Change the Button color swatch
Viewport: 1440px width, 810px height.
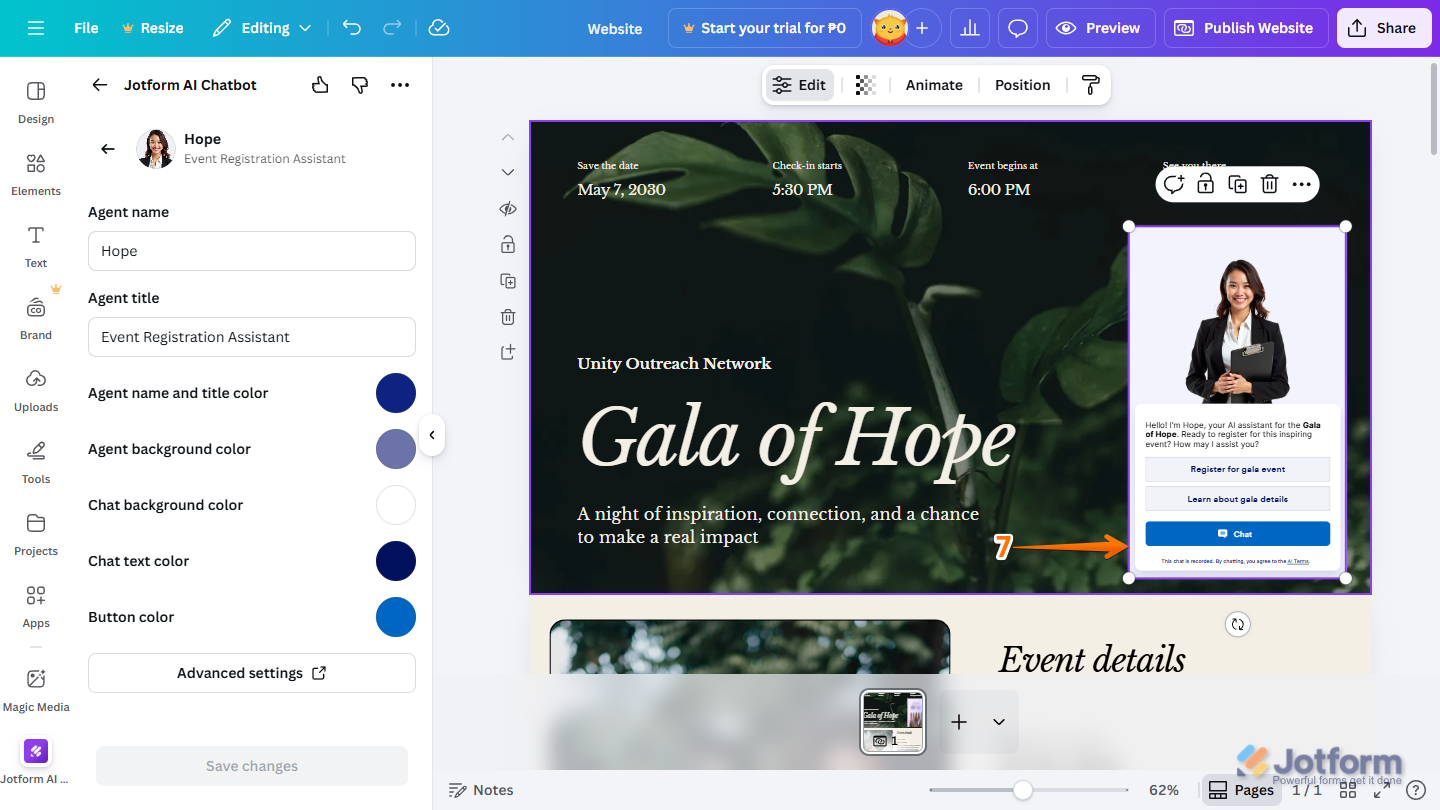pyautogui.click(x=396, y=617)
